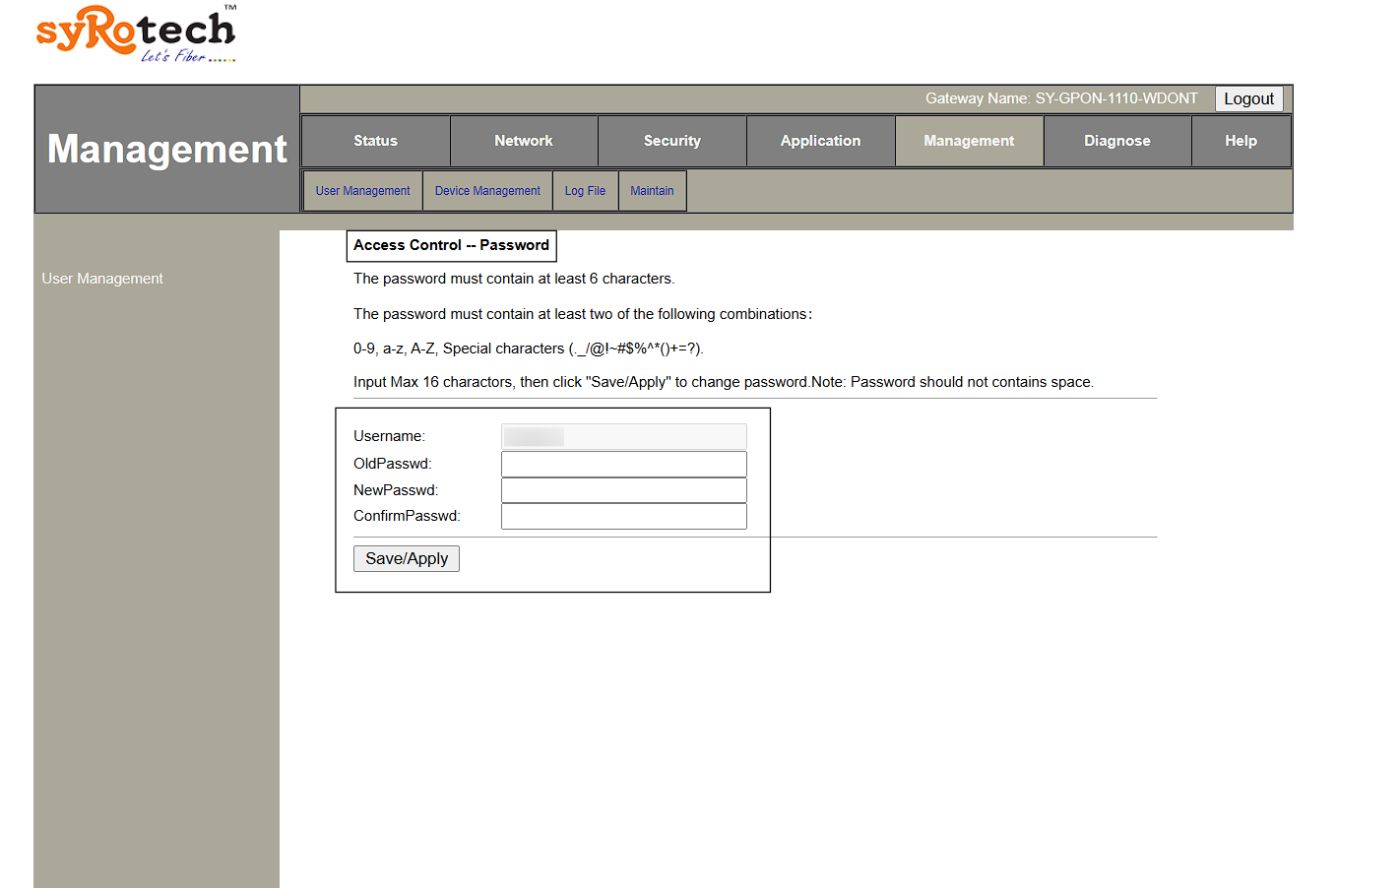Image resolution: width=1400 pixels, height=888 pixels.
Task: Open the Application tab
Action: 820,140
